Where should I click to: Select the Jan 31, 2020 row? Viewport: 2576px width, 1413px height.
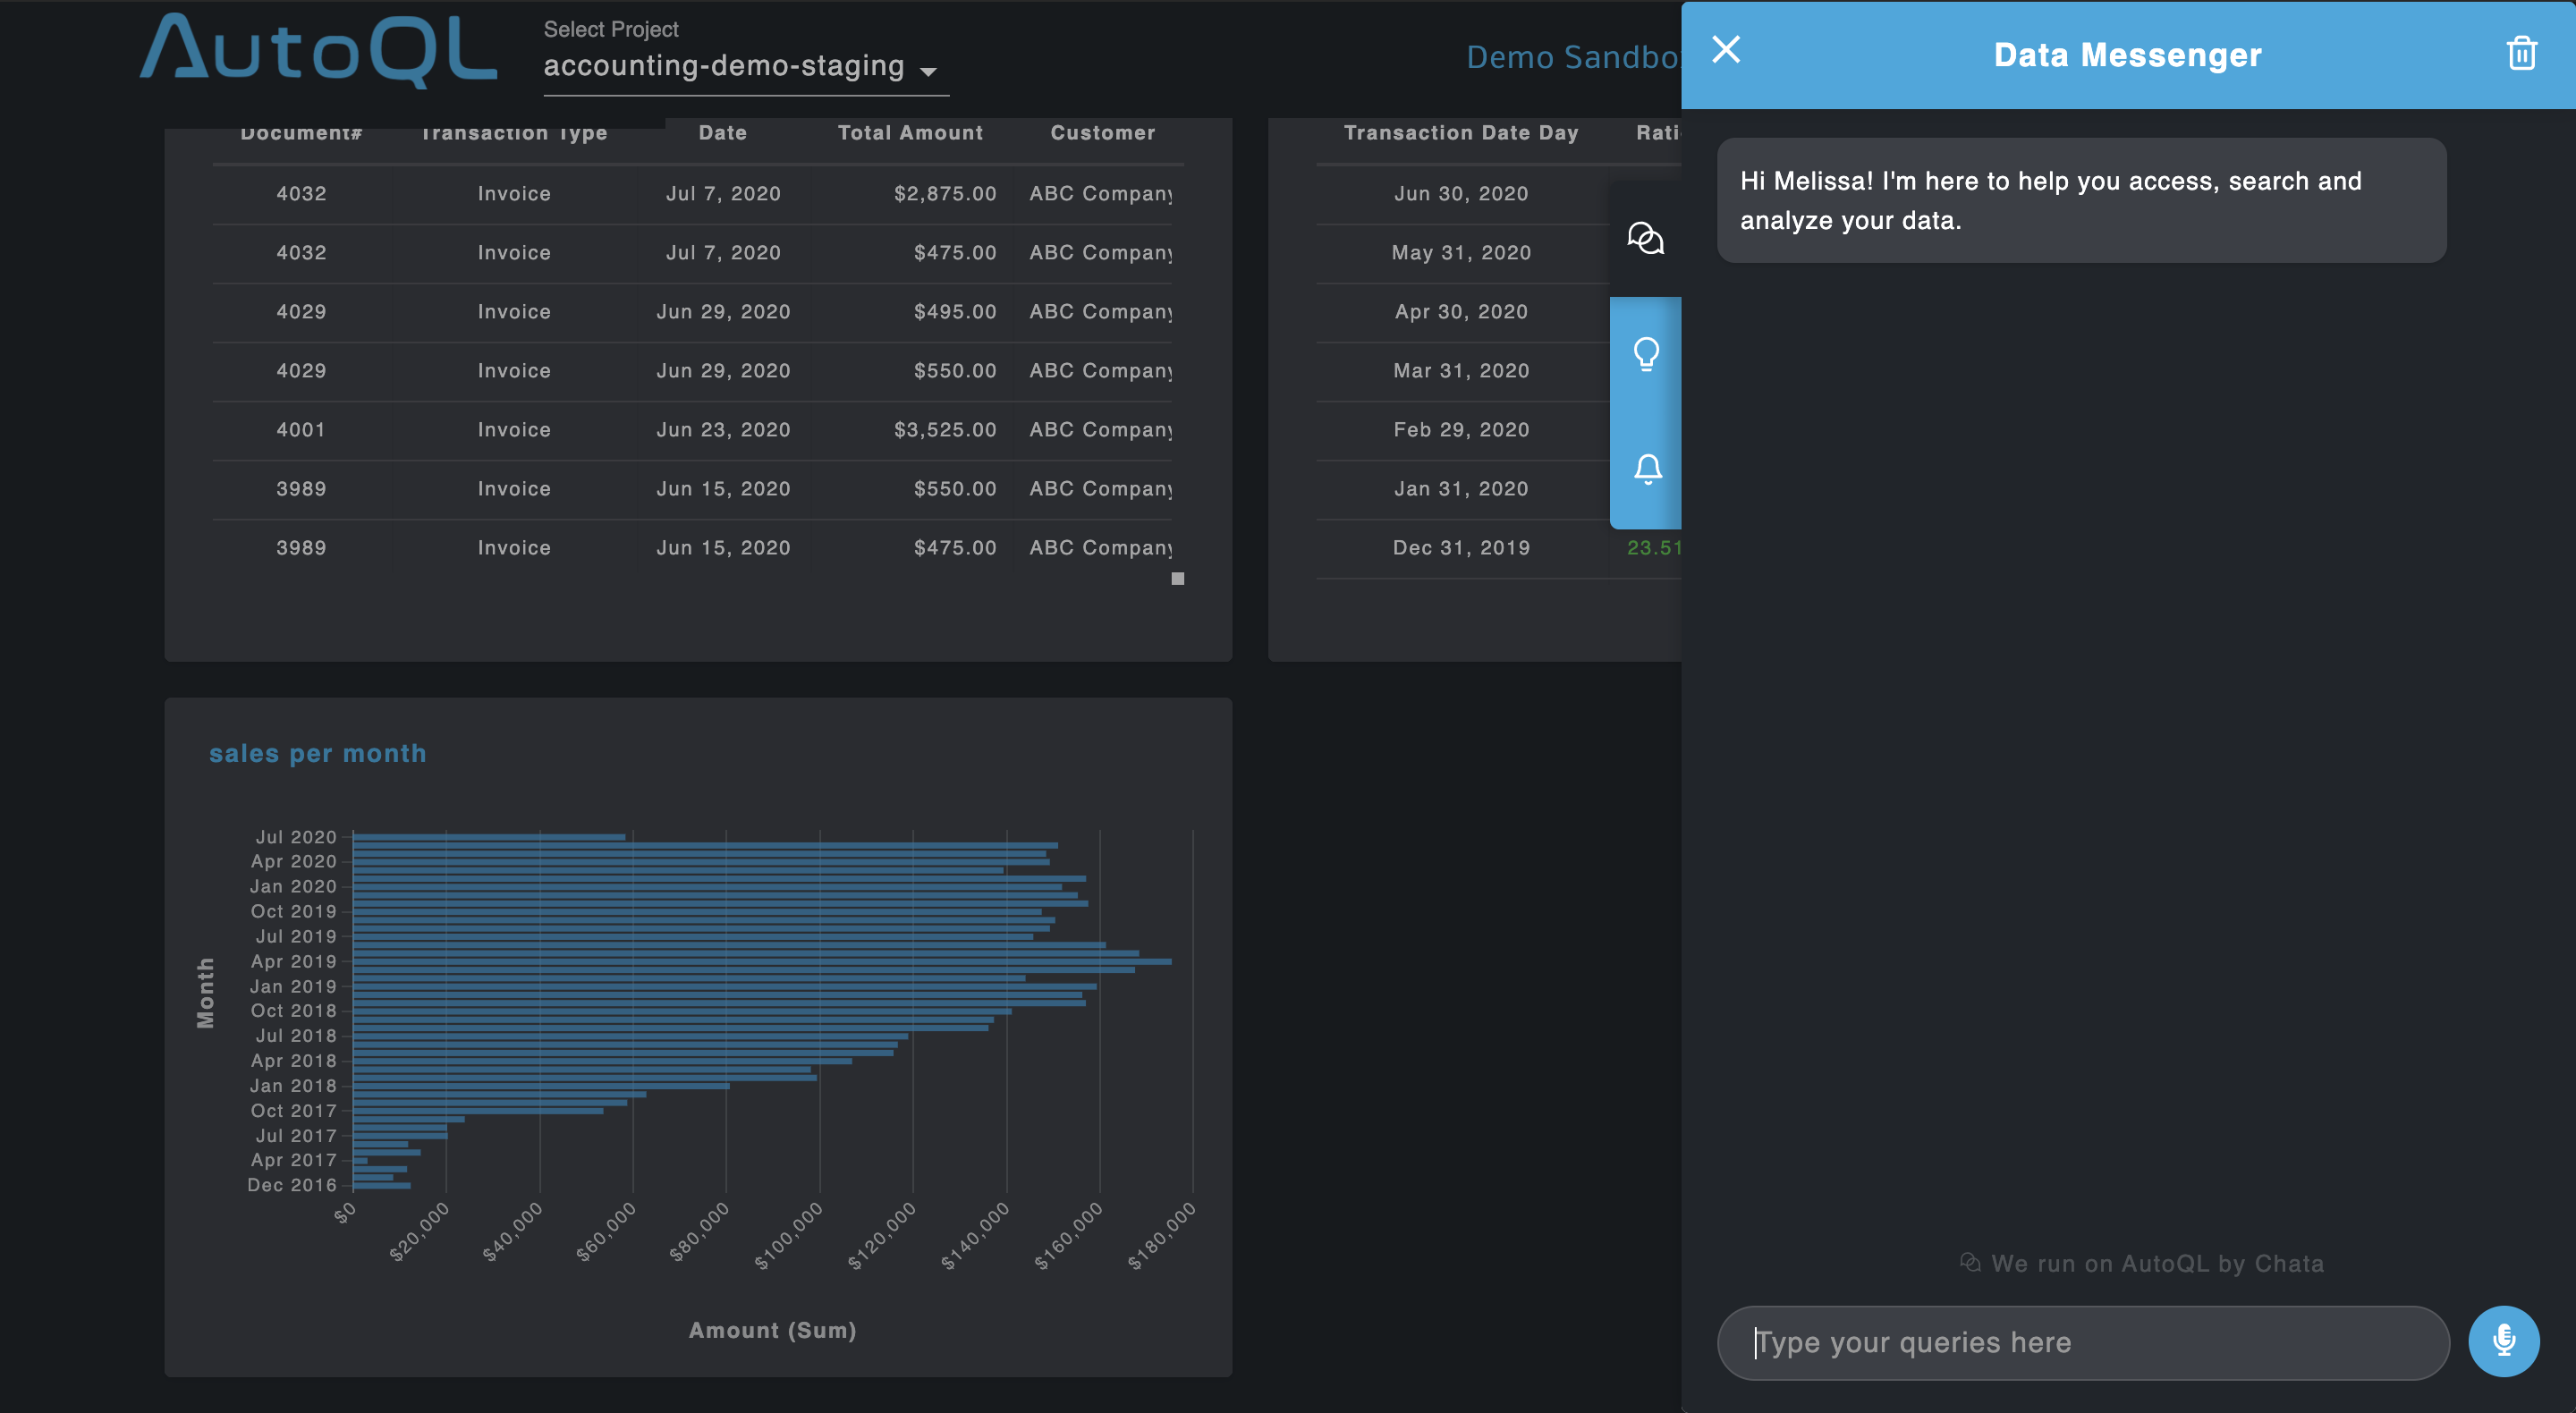pos(1461,489)
